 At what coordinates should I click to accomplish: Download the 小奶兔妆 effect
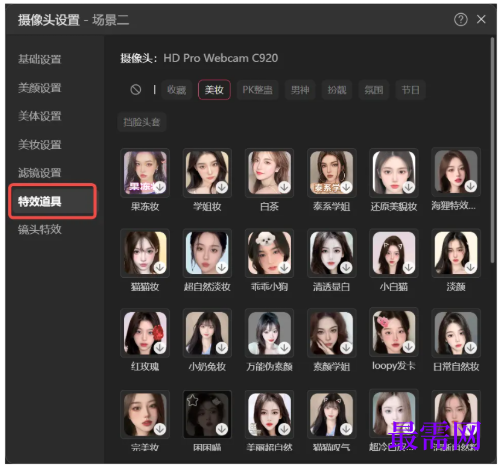222,348
